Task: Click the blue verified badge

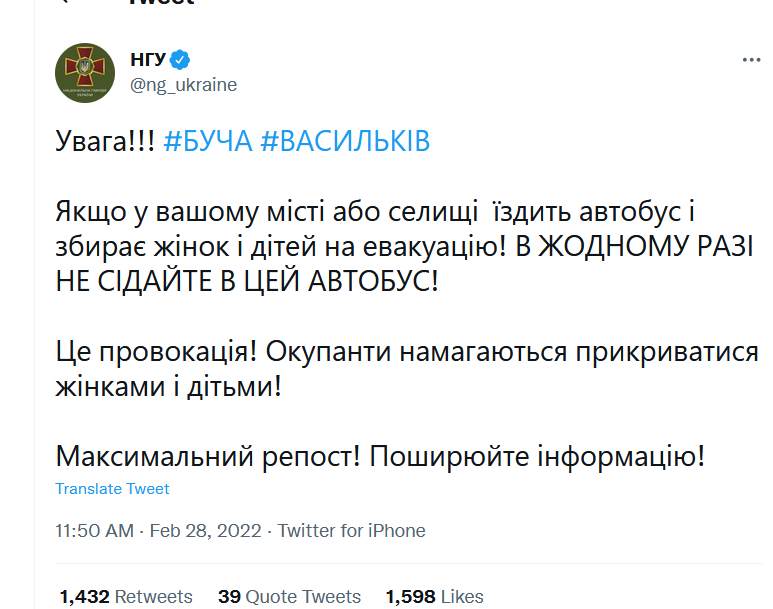Action: click(180, 59)
